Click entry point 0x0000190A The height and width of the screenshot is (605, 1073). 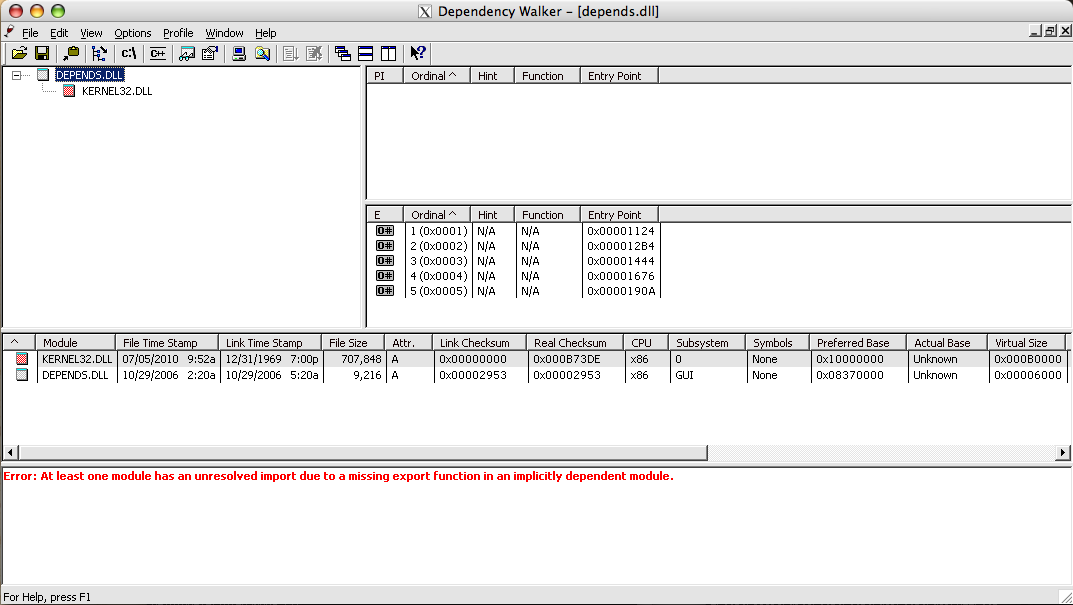coord(621,291)
